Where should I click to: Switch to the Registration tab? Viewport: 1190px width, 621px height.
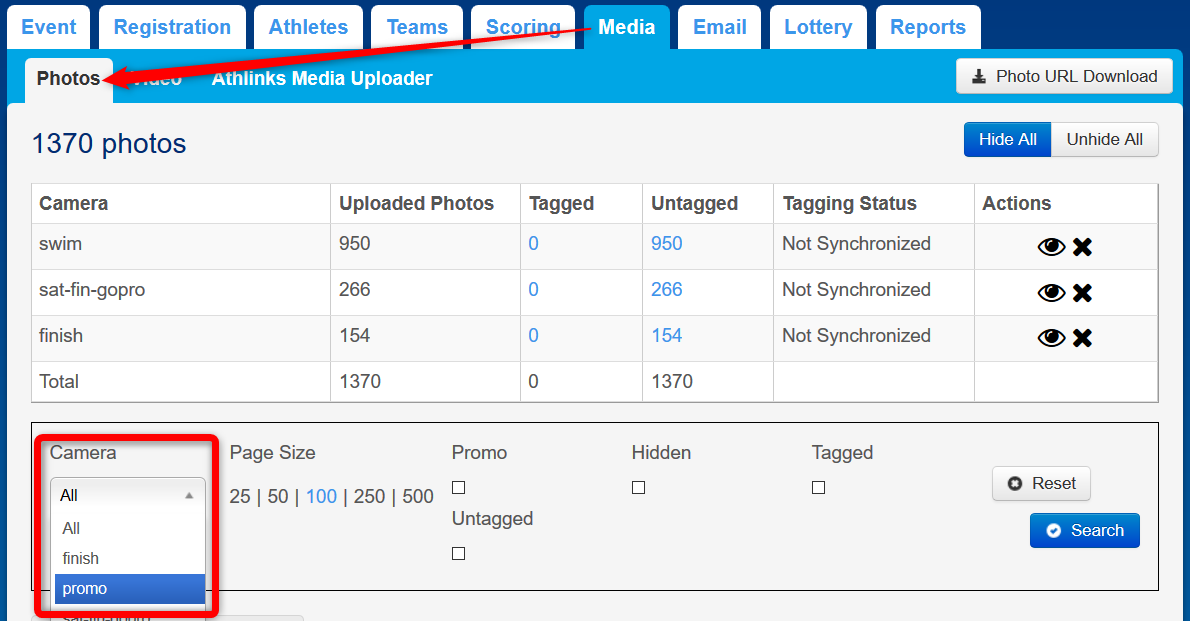(x=172, y=27)
